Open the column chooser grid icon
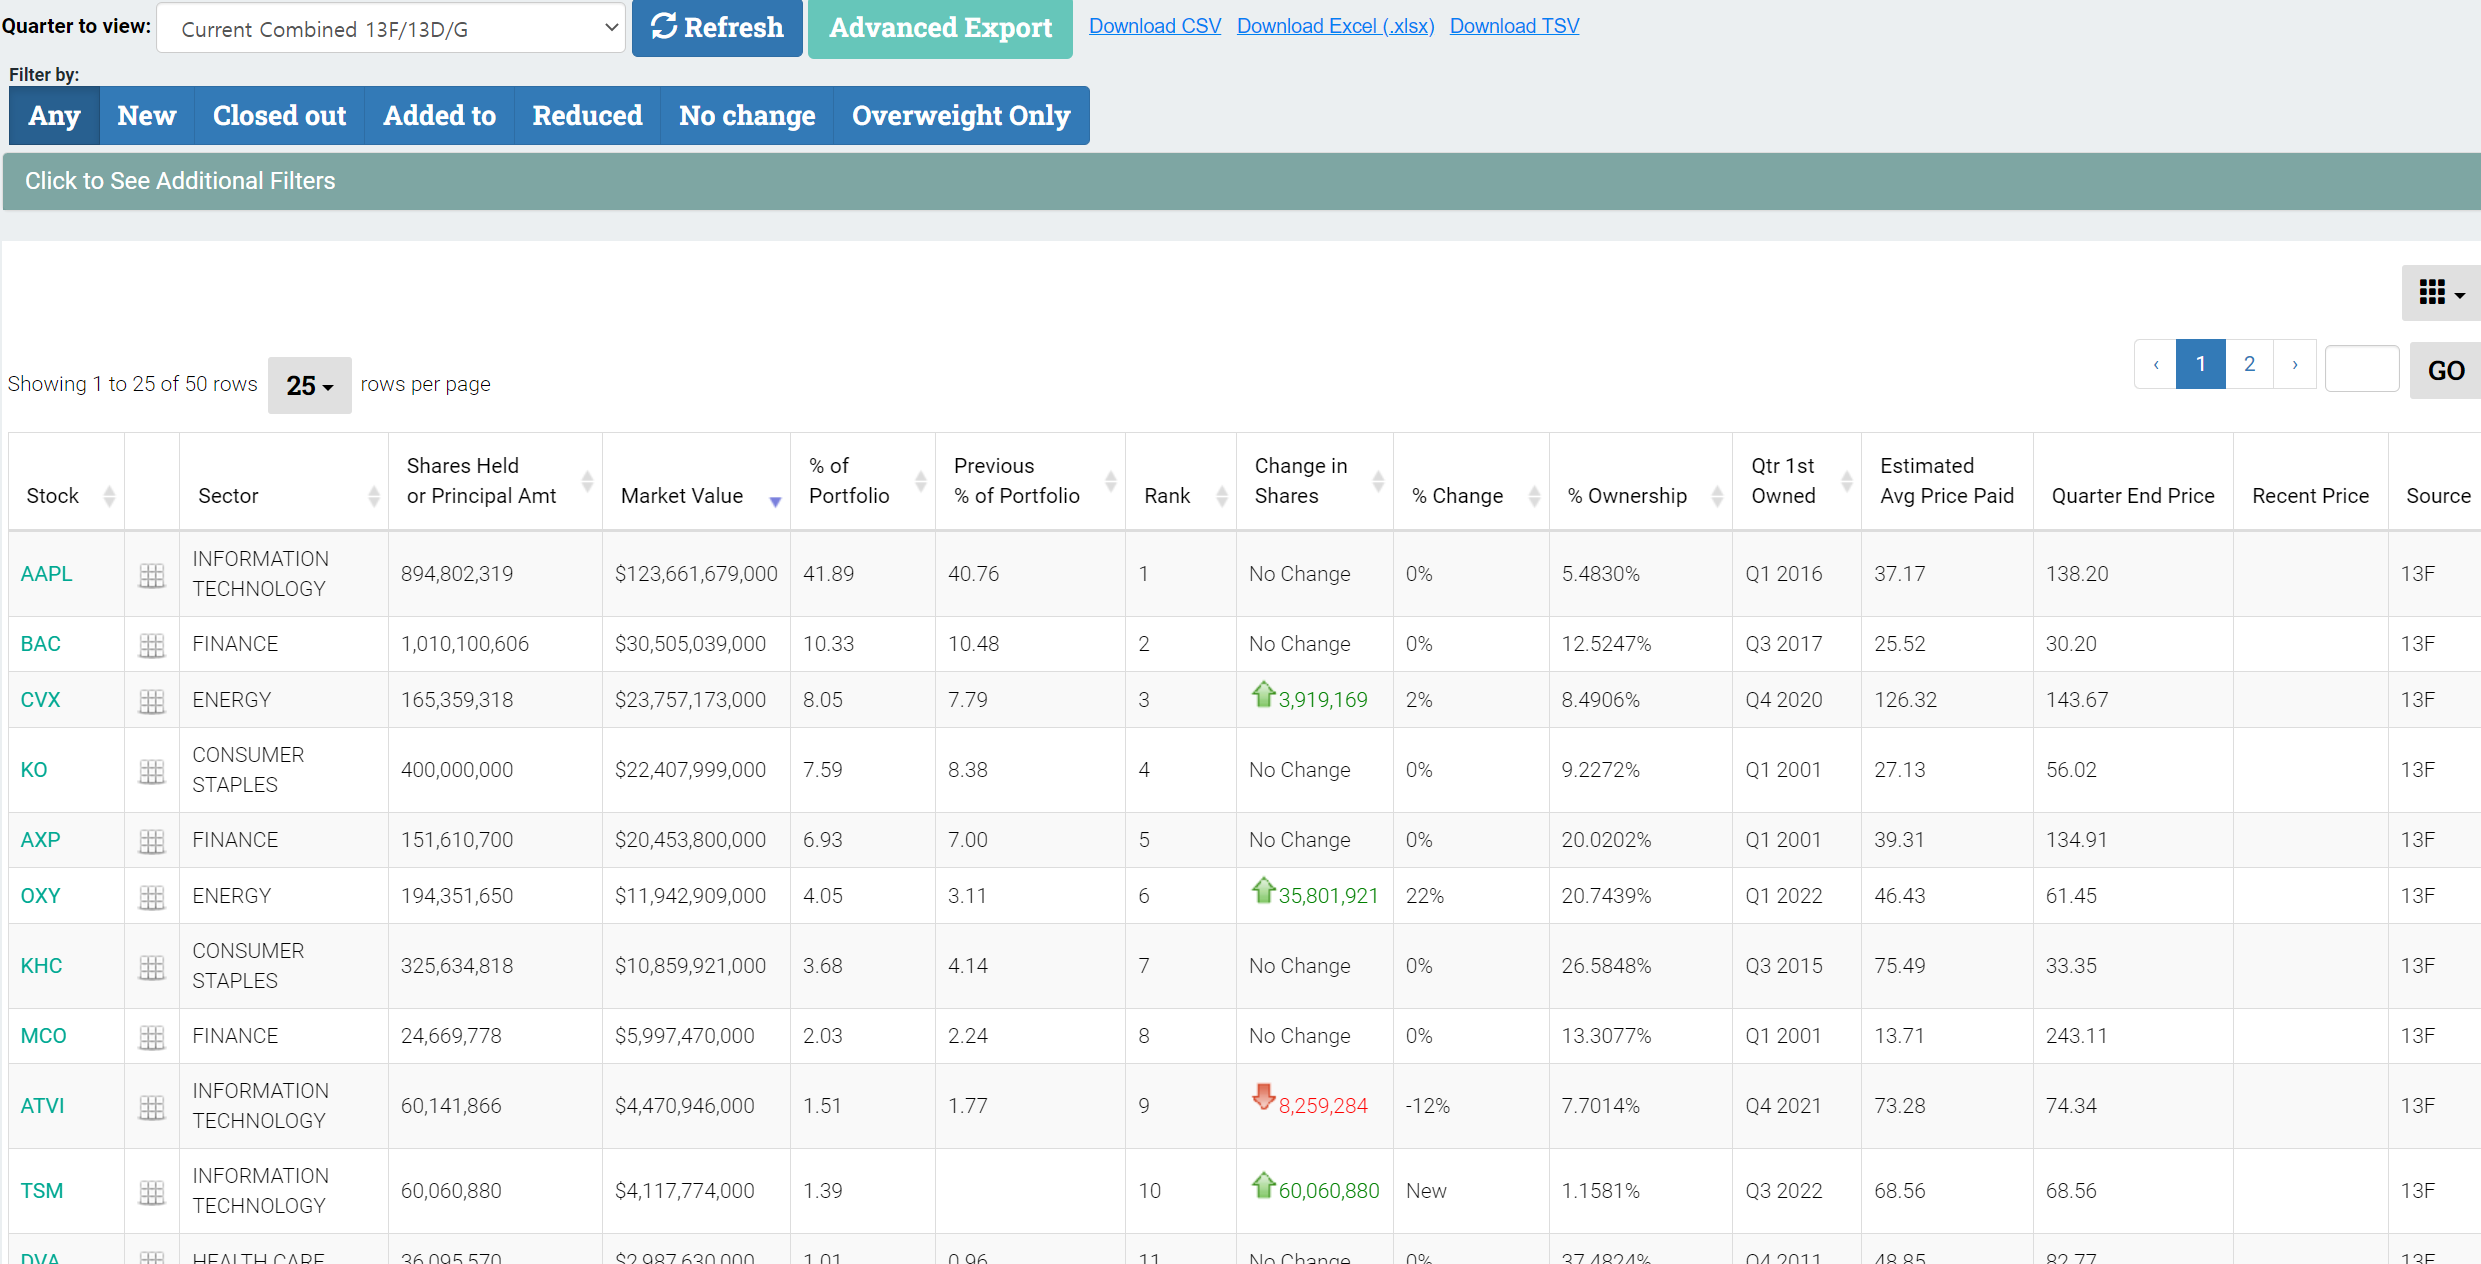 2440,293
